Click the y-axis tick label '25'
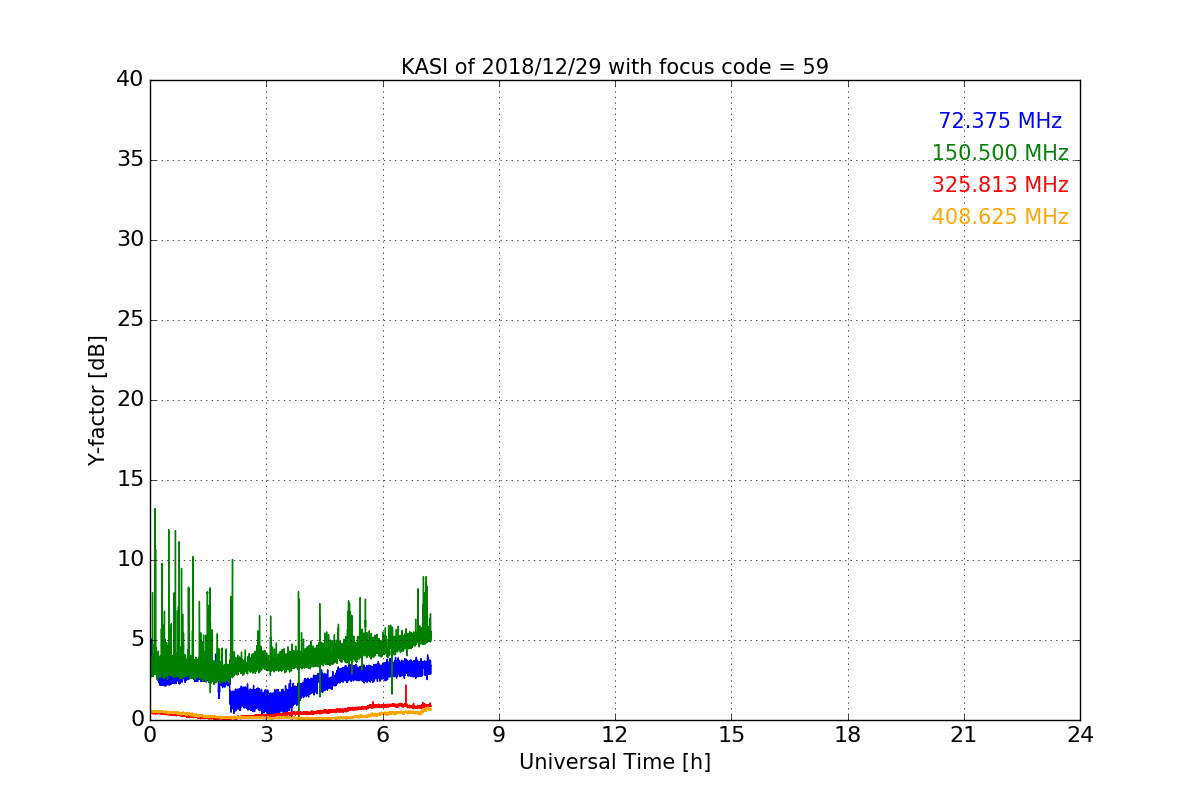 [130, 320]
